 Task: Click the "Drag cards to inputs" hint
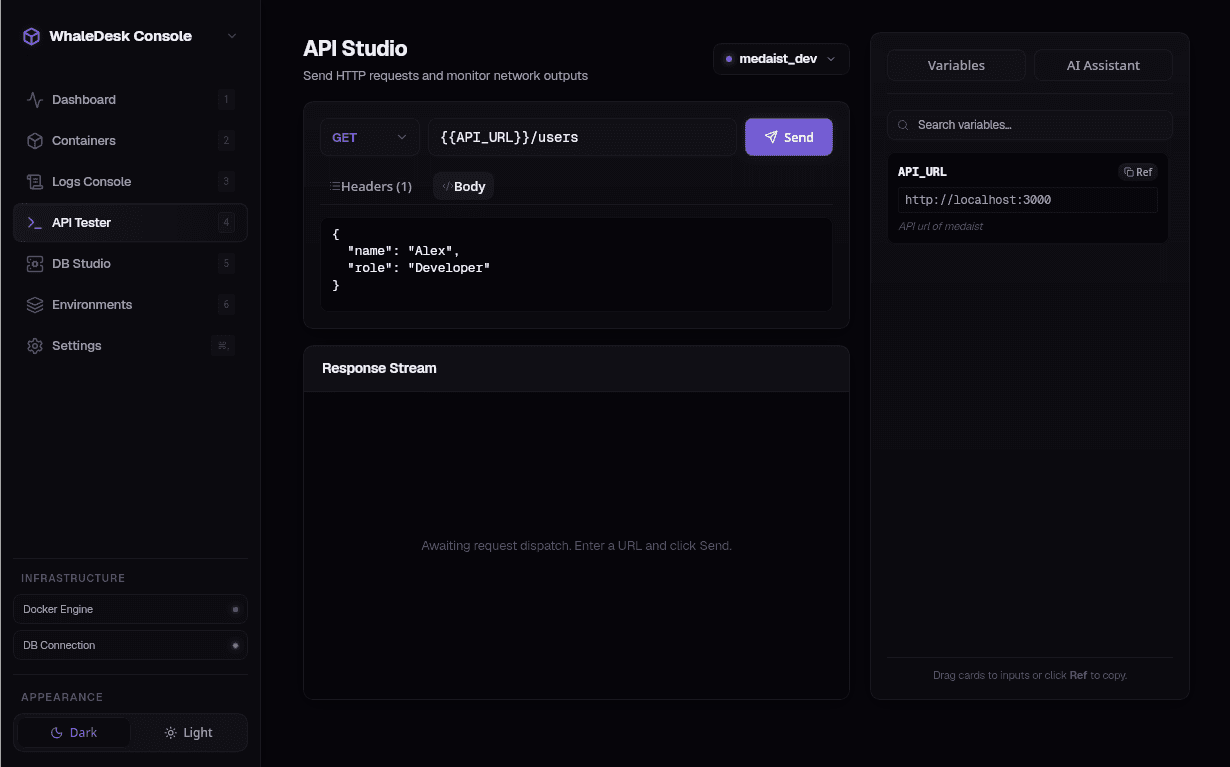(1030, 675)
